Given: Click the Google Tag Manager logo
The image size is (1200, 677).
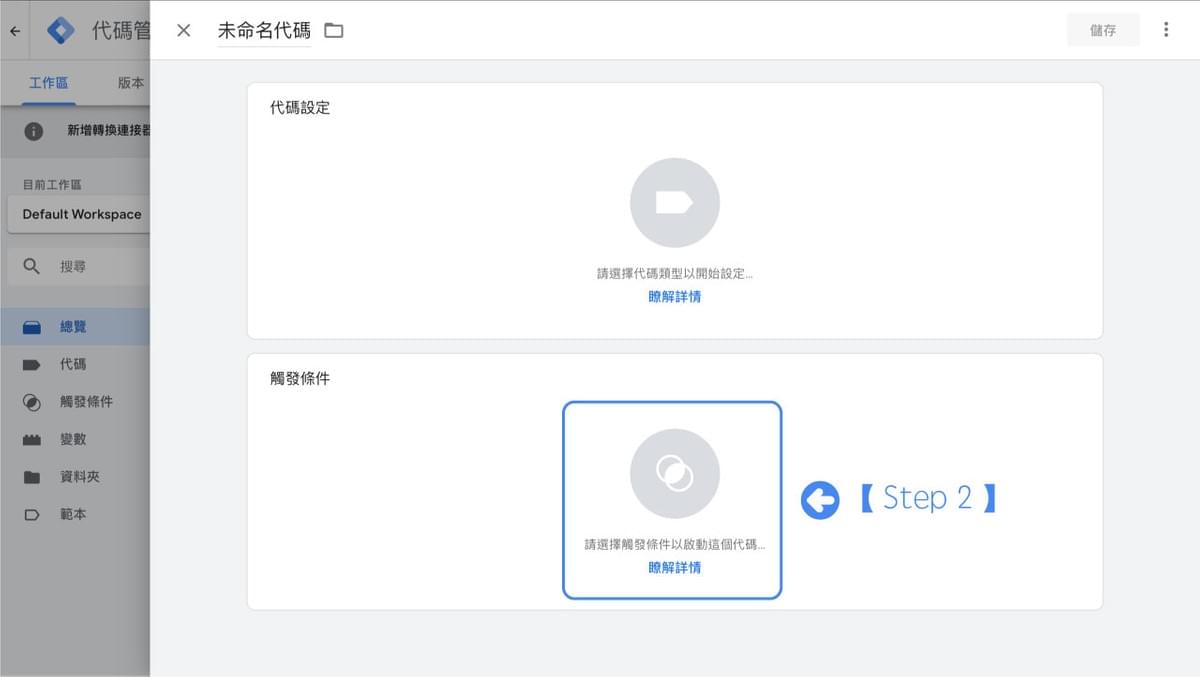Looking at the screenshot, I should (x=61, y=31).
